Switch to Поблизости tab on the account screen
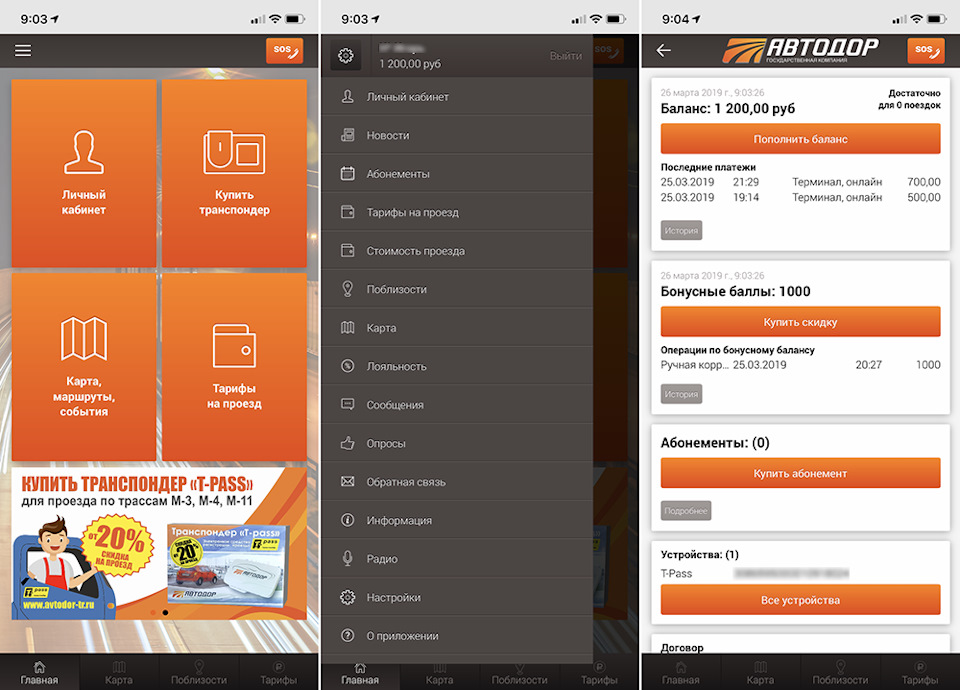Screen dimensions: 960x690 click(x=841, y=673)
